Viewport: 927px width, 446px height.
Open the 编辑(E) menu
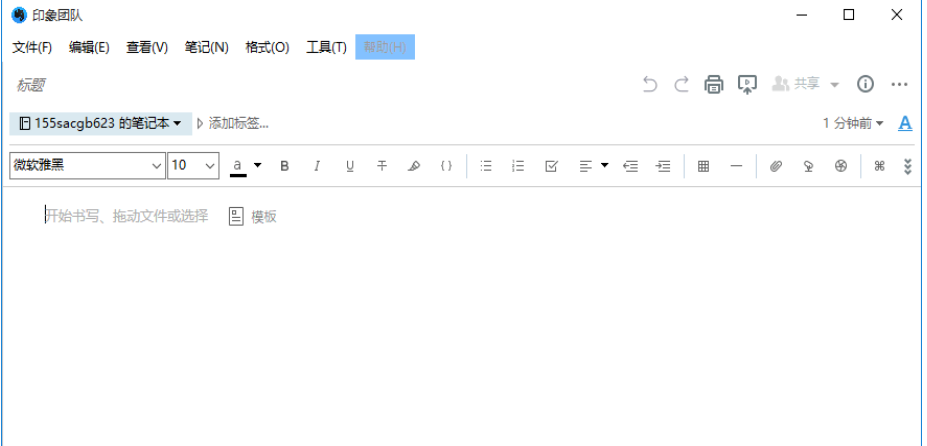click(x=89, y=48)
